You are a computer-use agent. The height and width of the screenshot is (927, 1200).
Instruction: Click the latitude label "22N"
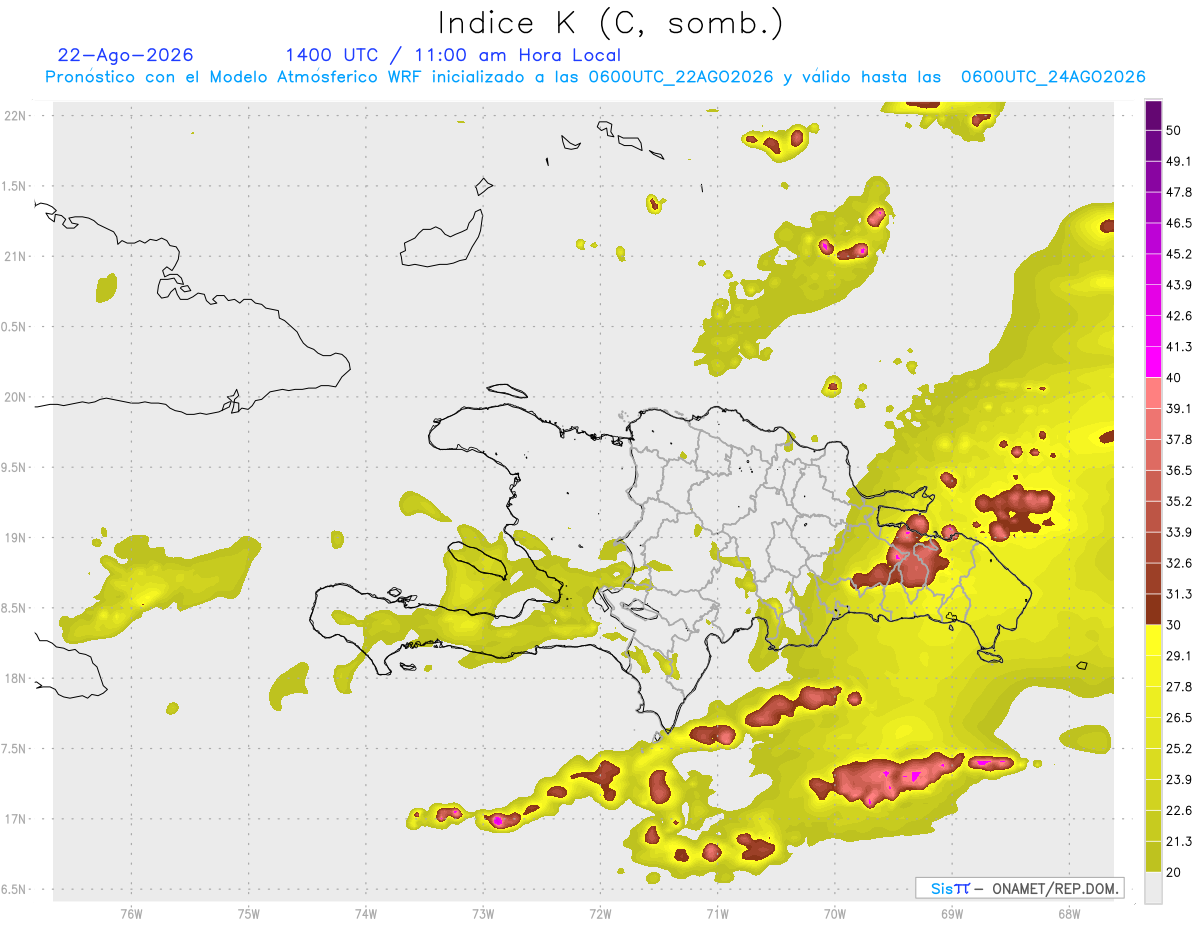(16, 115)
